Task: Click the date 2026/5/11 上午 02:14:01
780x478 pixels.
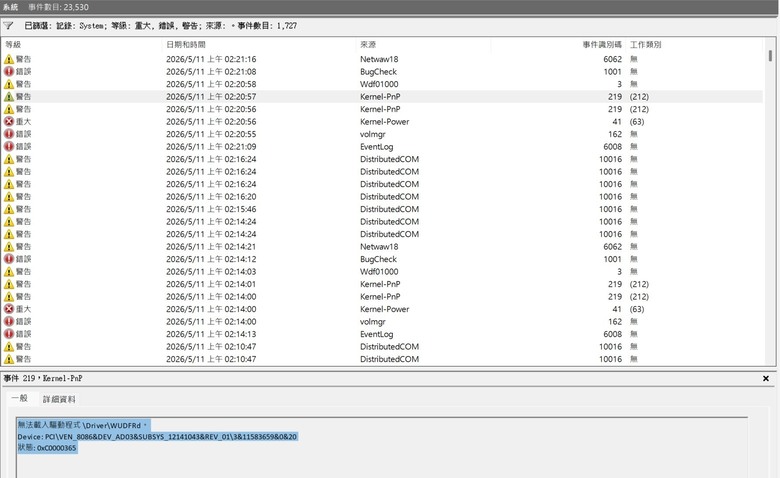Action: click(211, 284)
